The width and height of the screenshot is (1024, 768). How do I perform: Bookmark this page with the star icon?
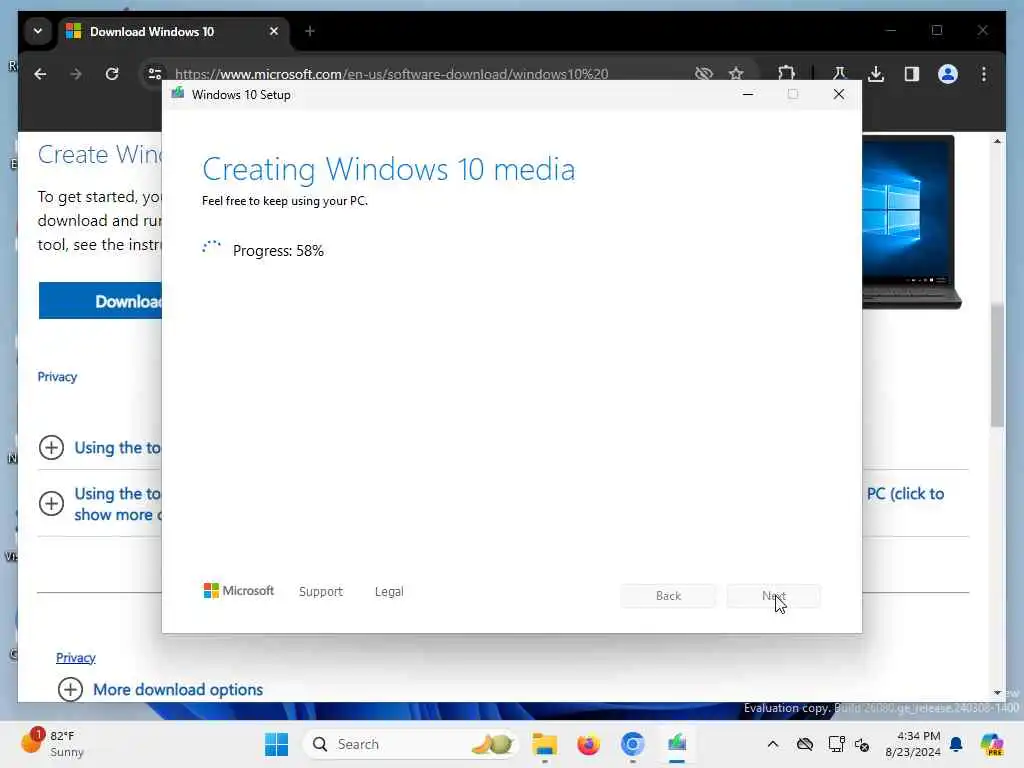736,74
